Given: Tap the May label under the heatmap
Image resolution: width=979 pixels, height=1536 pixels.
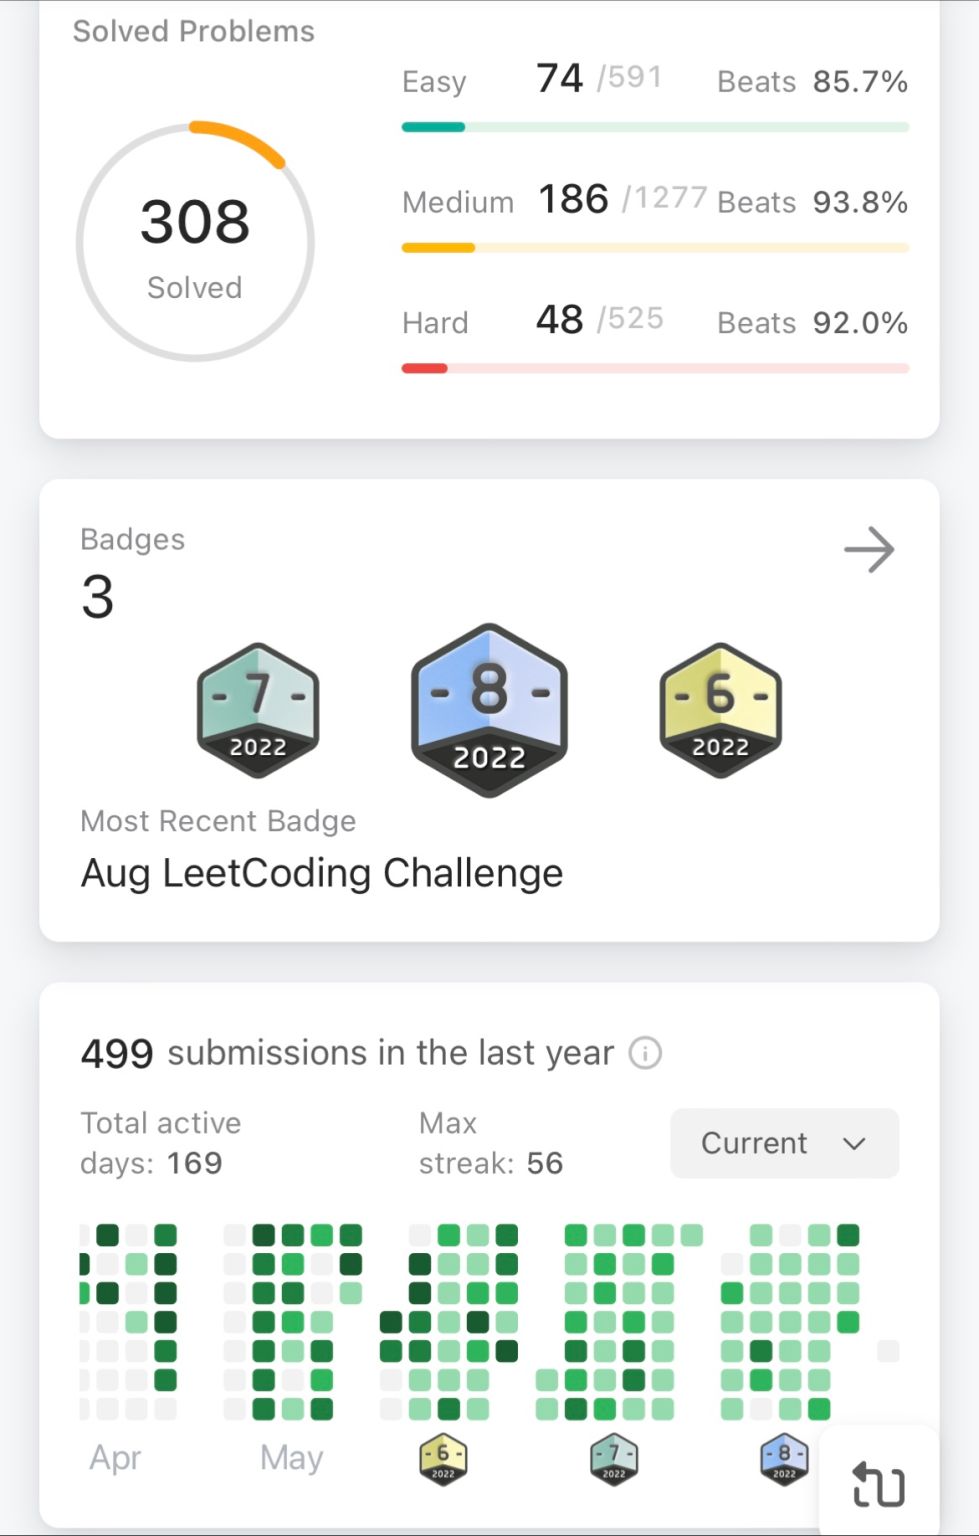Looking at the screenshot, I should [291, 1459].
